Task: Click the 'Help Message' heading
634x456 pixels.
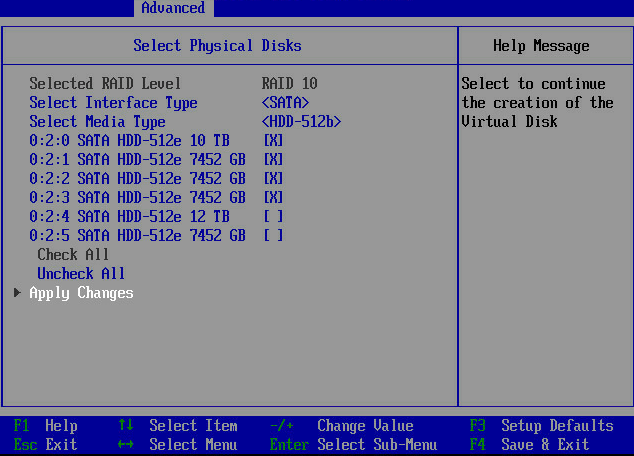Action: (x=541, y=46)
